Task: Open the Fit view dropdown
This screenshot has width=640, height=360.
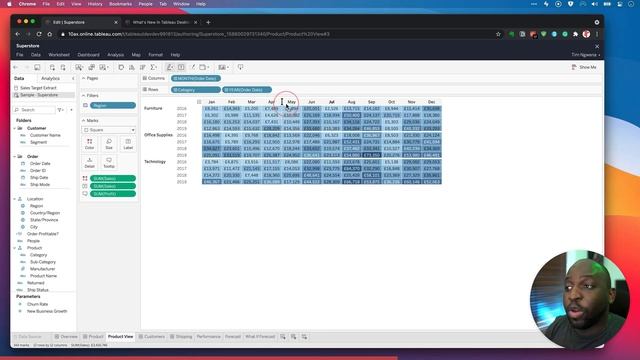Action: 204,67
